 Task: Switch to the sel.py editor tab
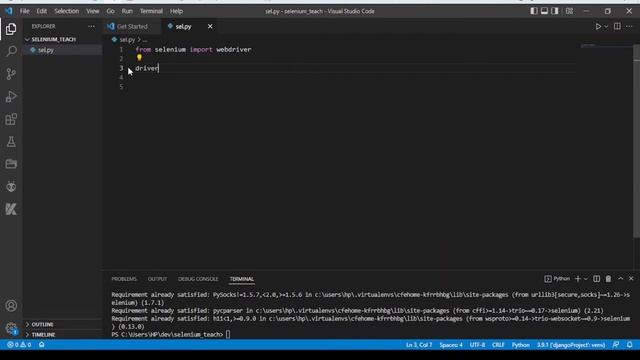(x=184, y=27)
